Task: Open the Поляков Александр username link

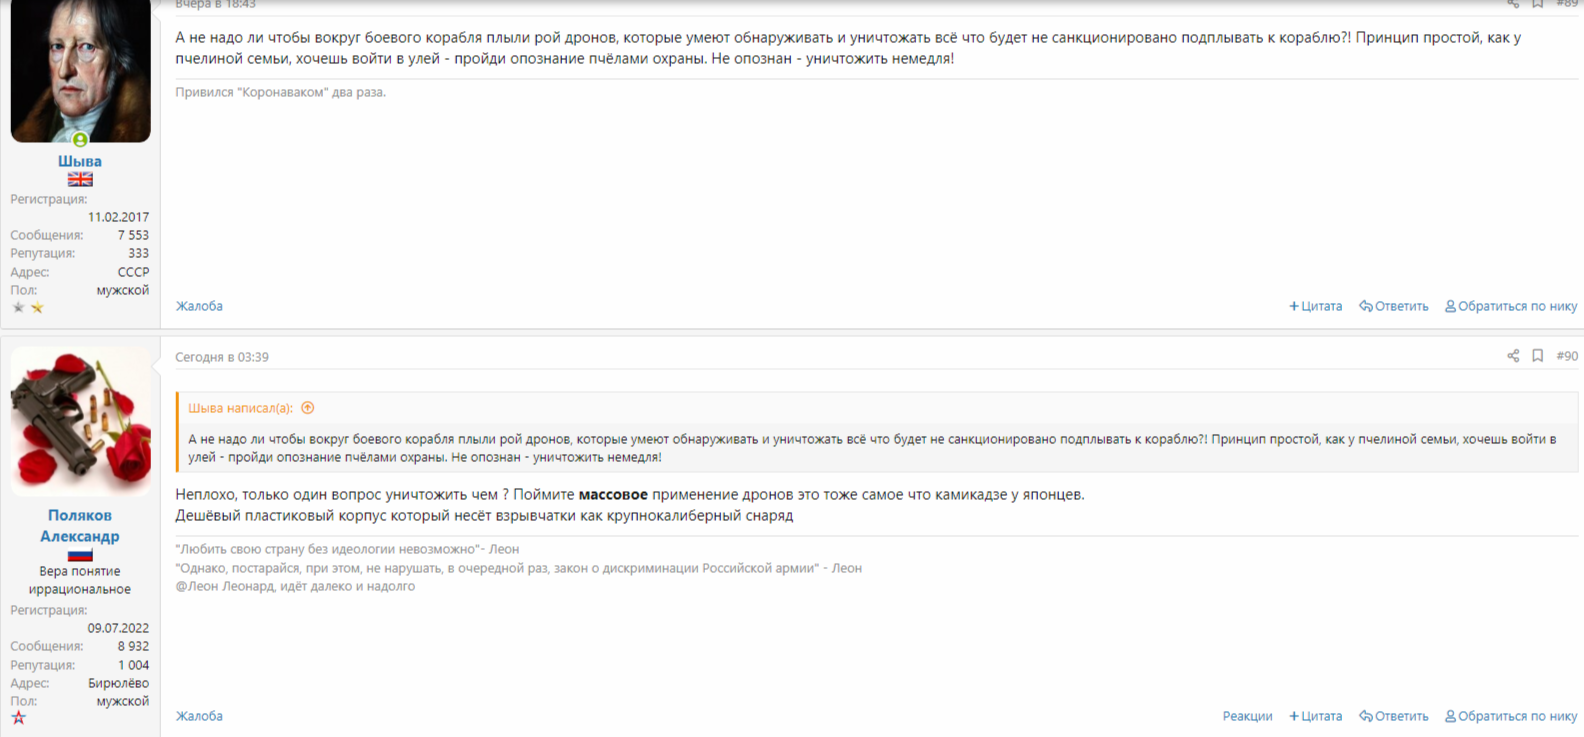Action: point(80,526)
